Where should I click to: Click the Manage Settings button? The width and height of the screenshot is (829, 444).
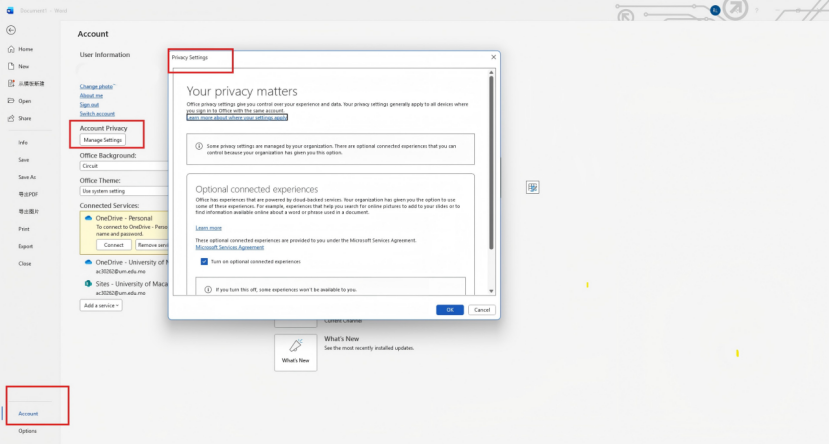coord(103,140)
